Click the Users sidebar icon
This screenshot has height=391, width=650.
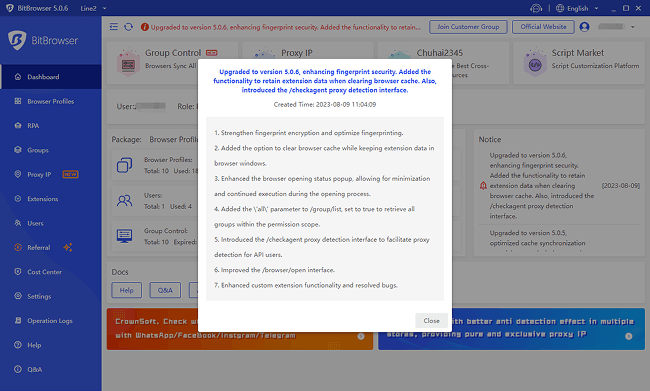pyautogui.click(x=18, y=223)
